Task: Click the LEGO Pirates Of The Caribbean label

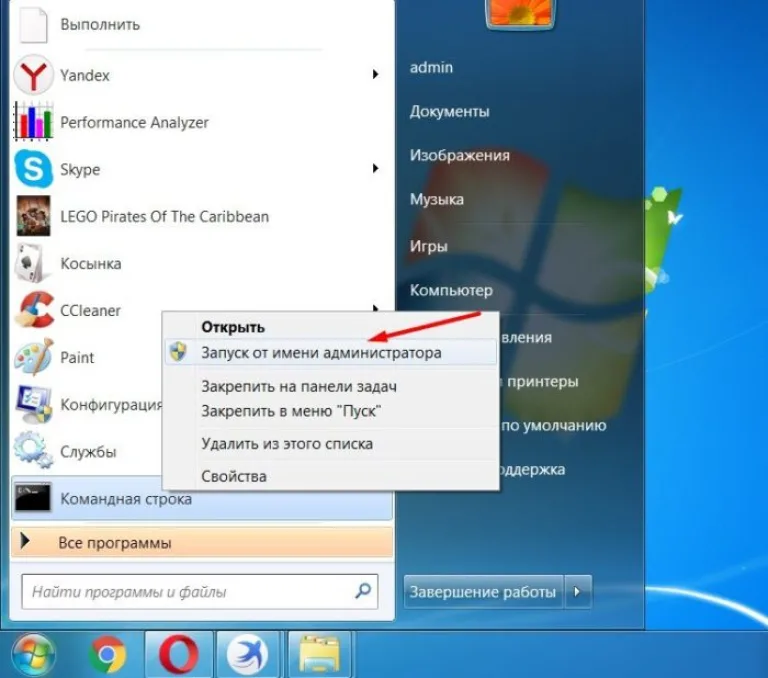Action: (164, 216)
